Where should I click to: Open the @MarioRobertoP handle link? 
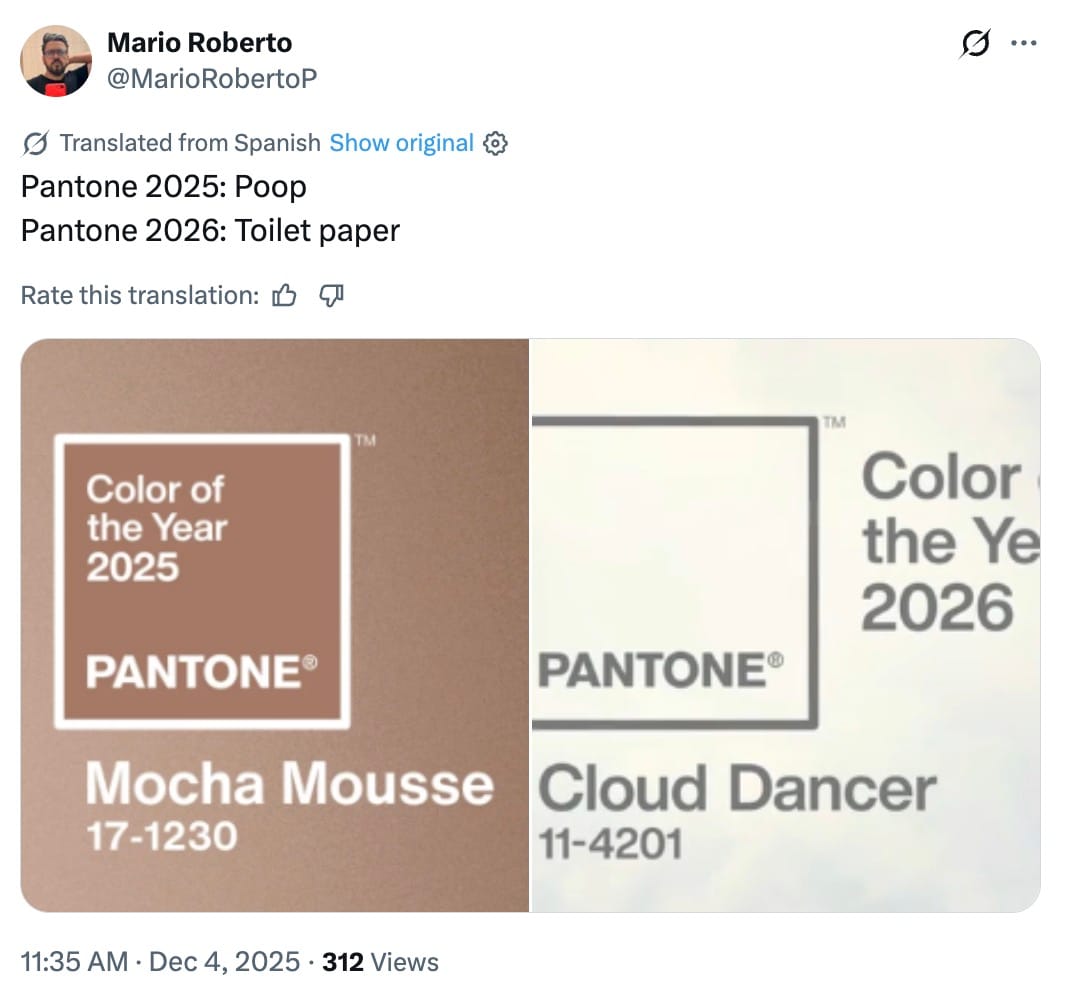point(211,77)
